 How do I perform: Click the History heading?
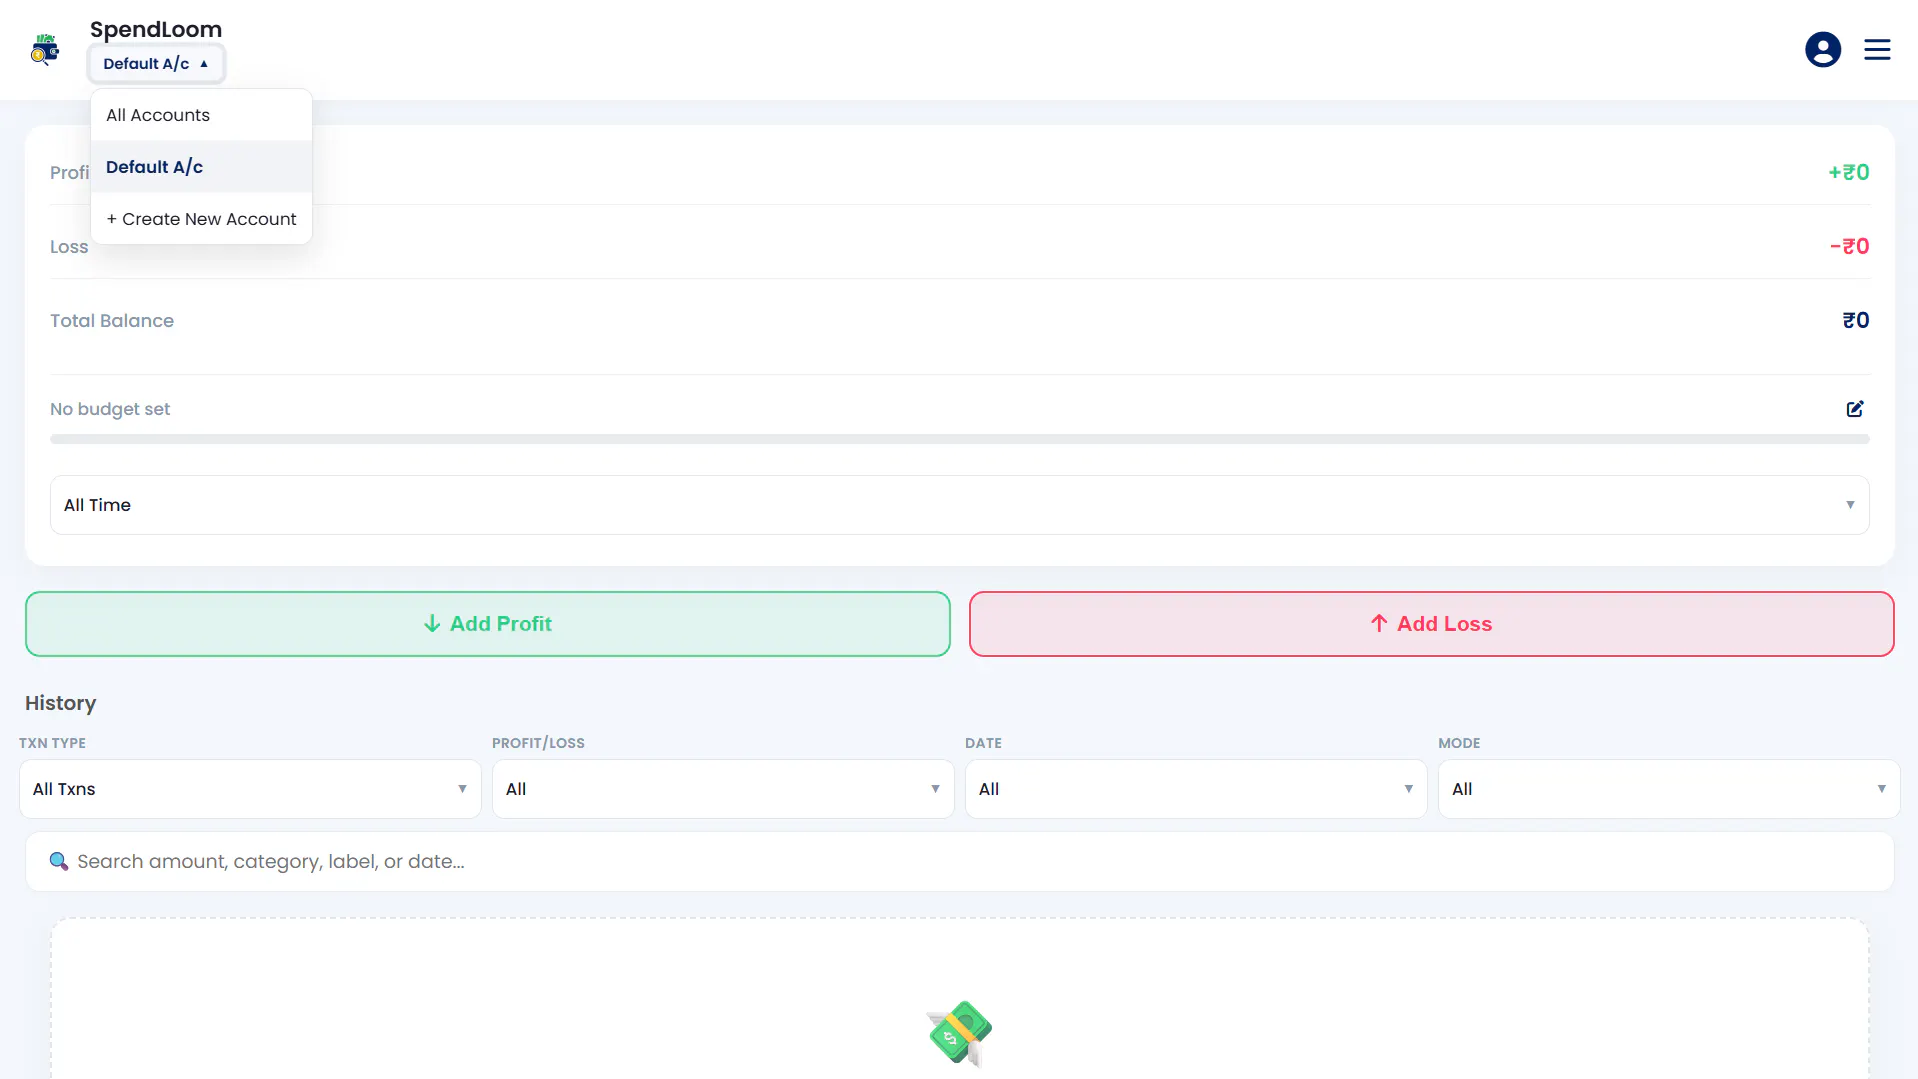click(x=60, y=703)
